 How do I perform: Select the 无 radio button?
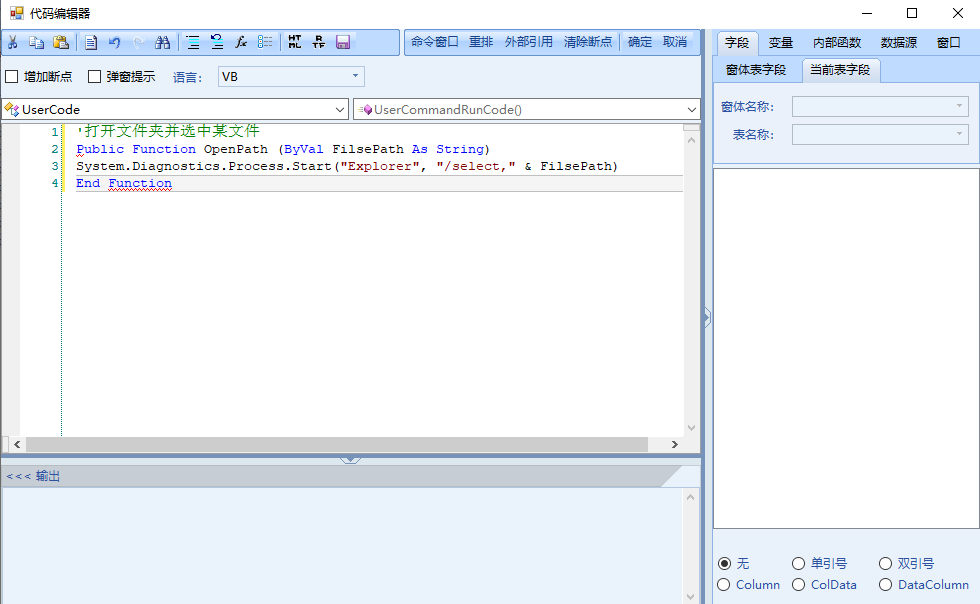724,564
